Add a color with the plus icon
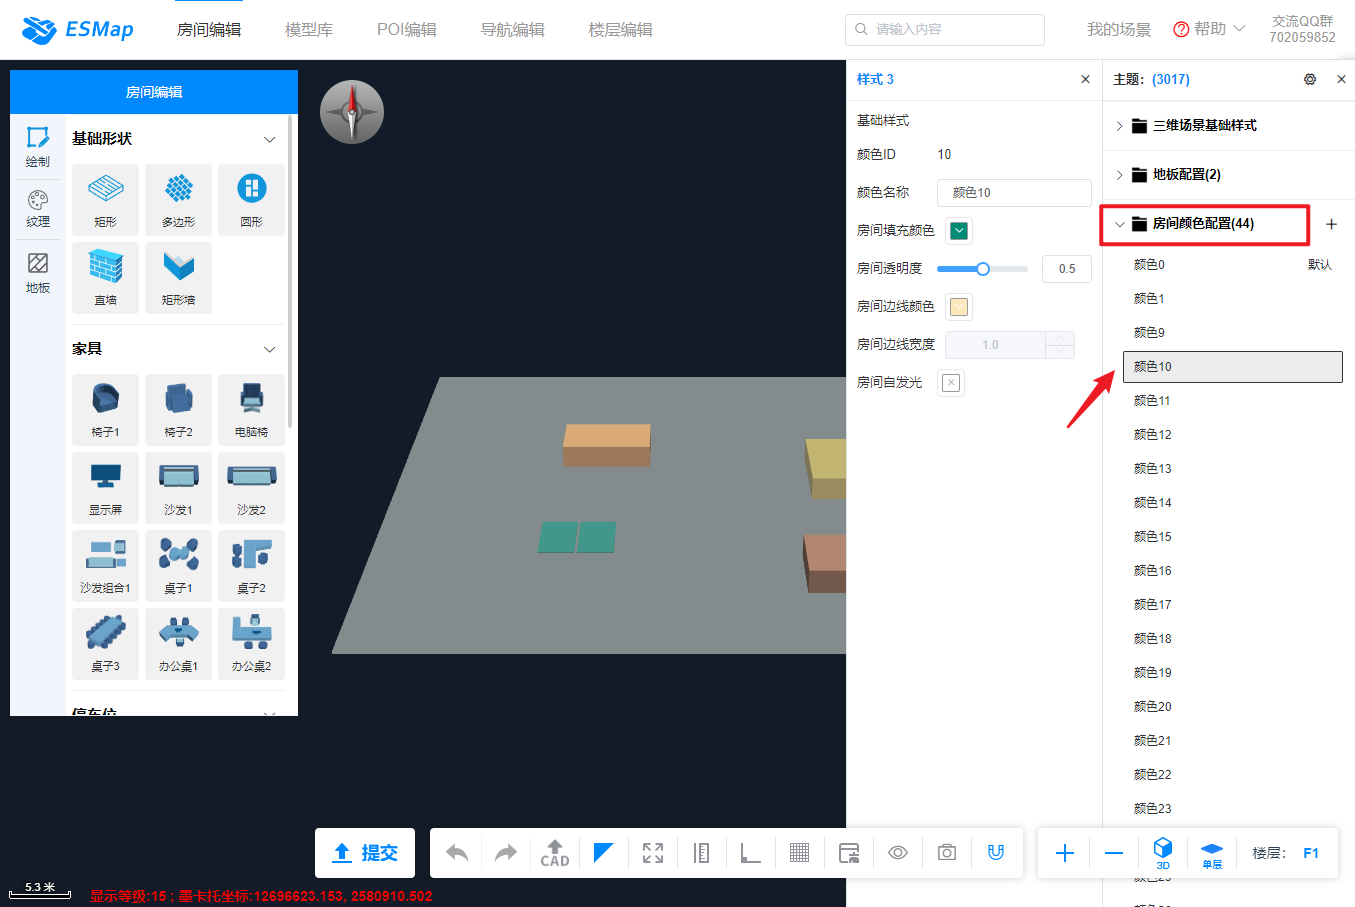 click(1331, 224)
